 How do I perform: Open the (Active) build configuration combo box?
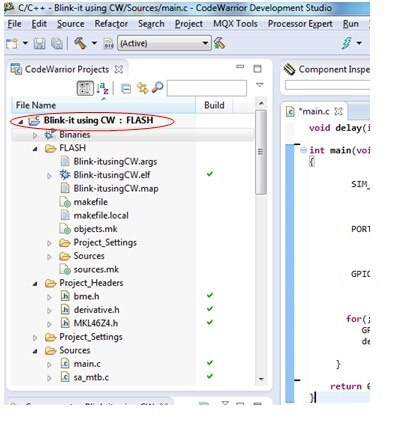click(164, 43)
